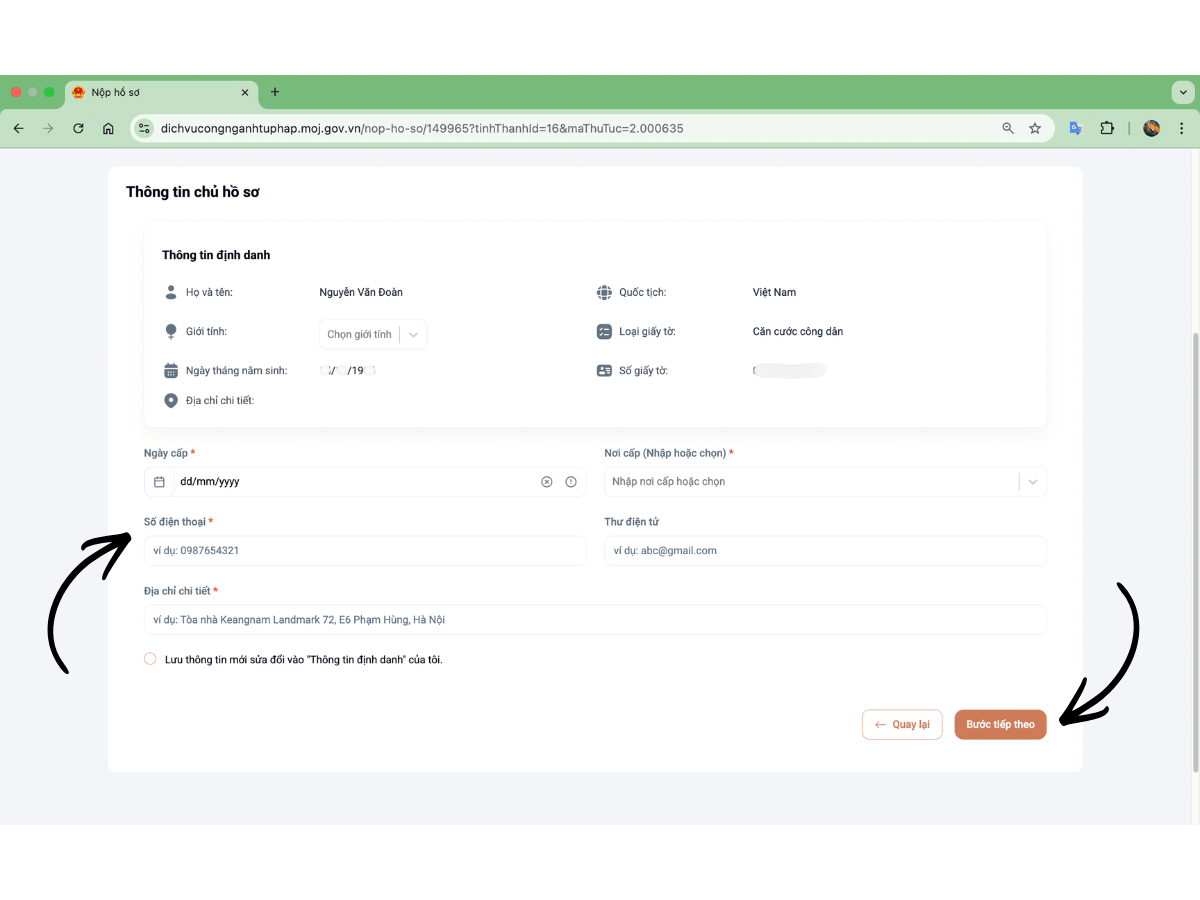Screen dimensions: 1200x900
Task: Click the browser back arrow icon
Action: click(x=18, y=128)
